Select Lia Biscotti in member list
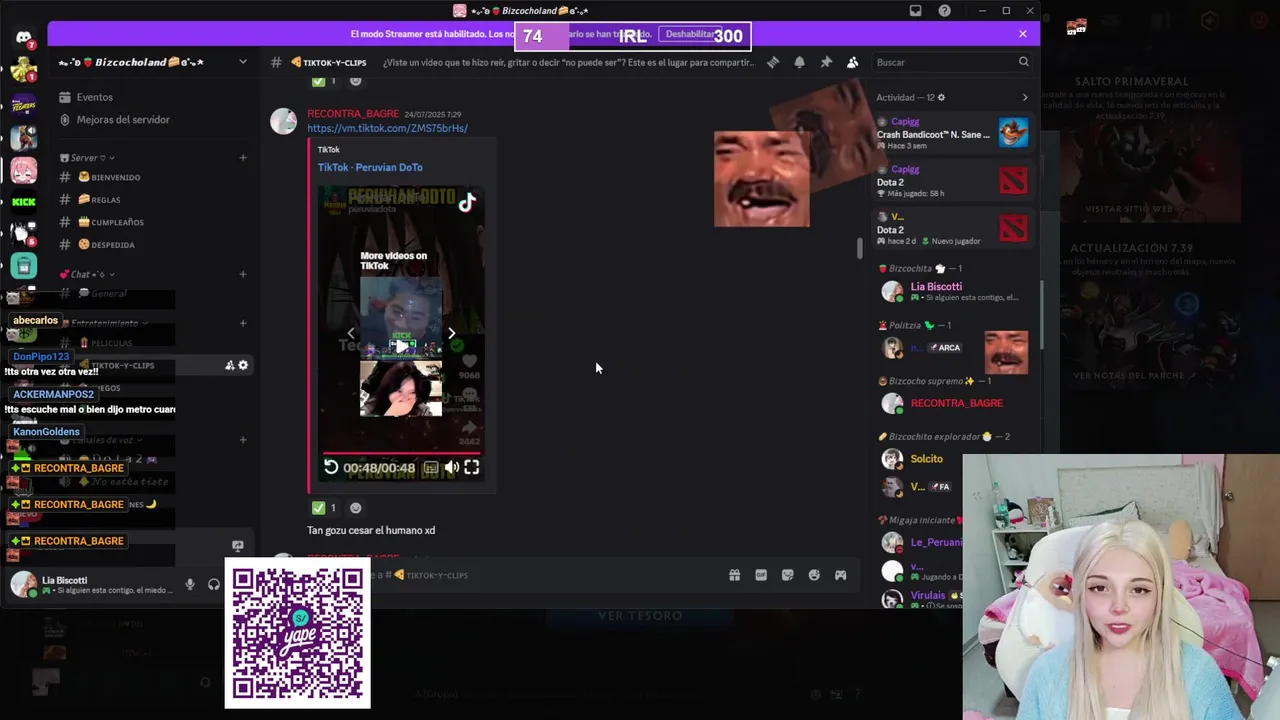 click(952, 291)
